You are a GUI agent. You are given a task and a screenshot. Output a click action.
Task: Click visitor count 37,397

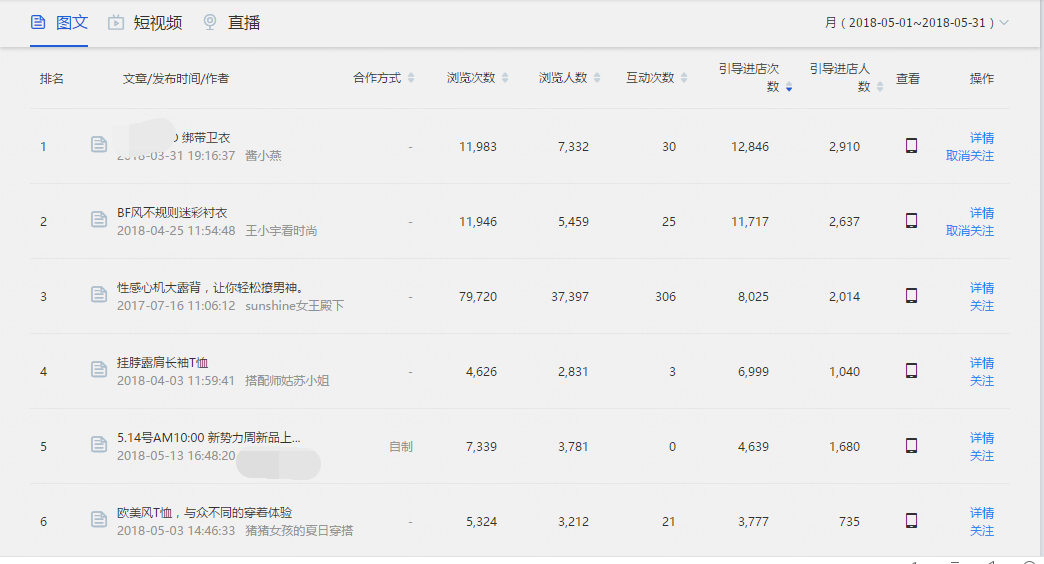coord(569,297)
